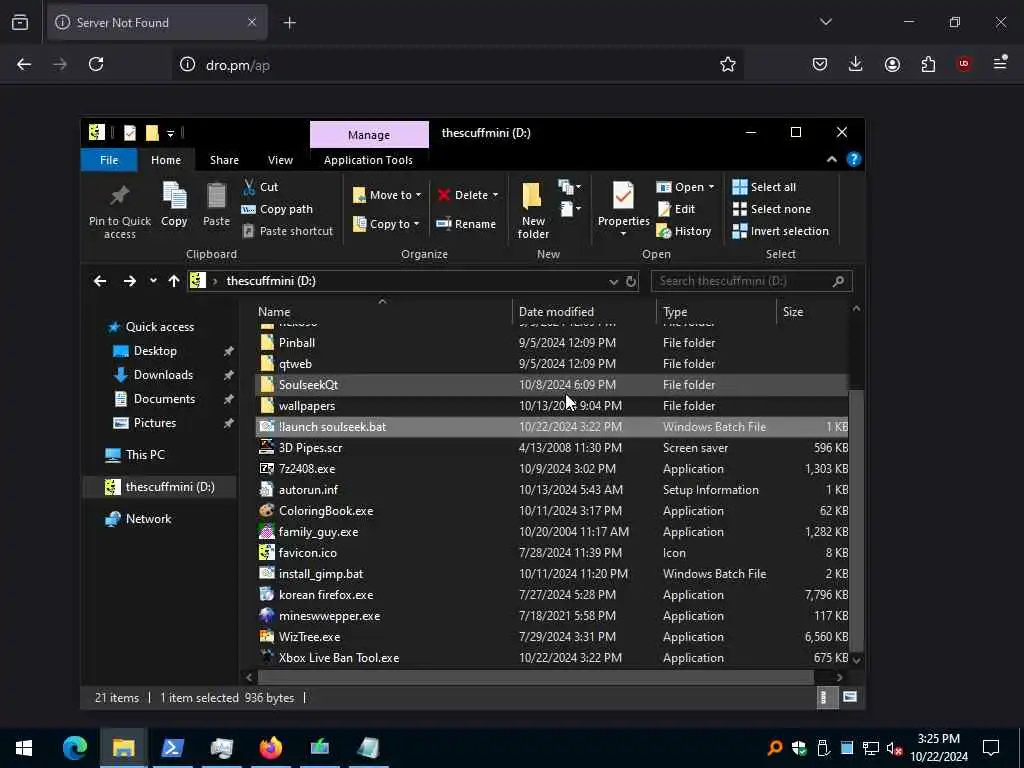Go up one folder level
1024x768 pixels.
point(174,281)
